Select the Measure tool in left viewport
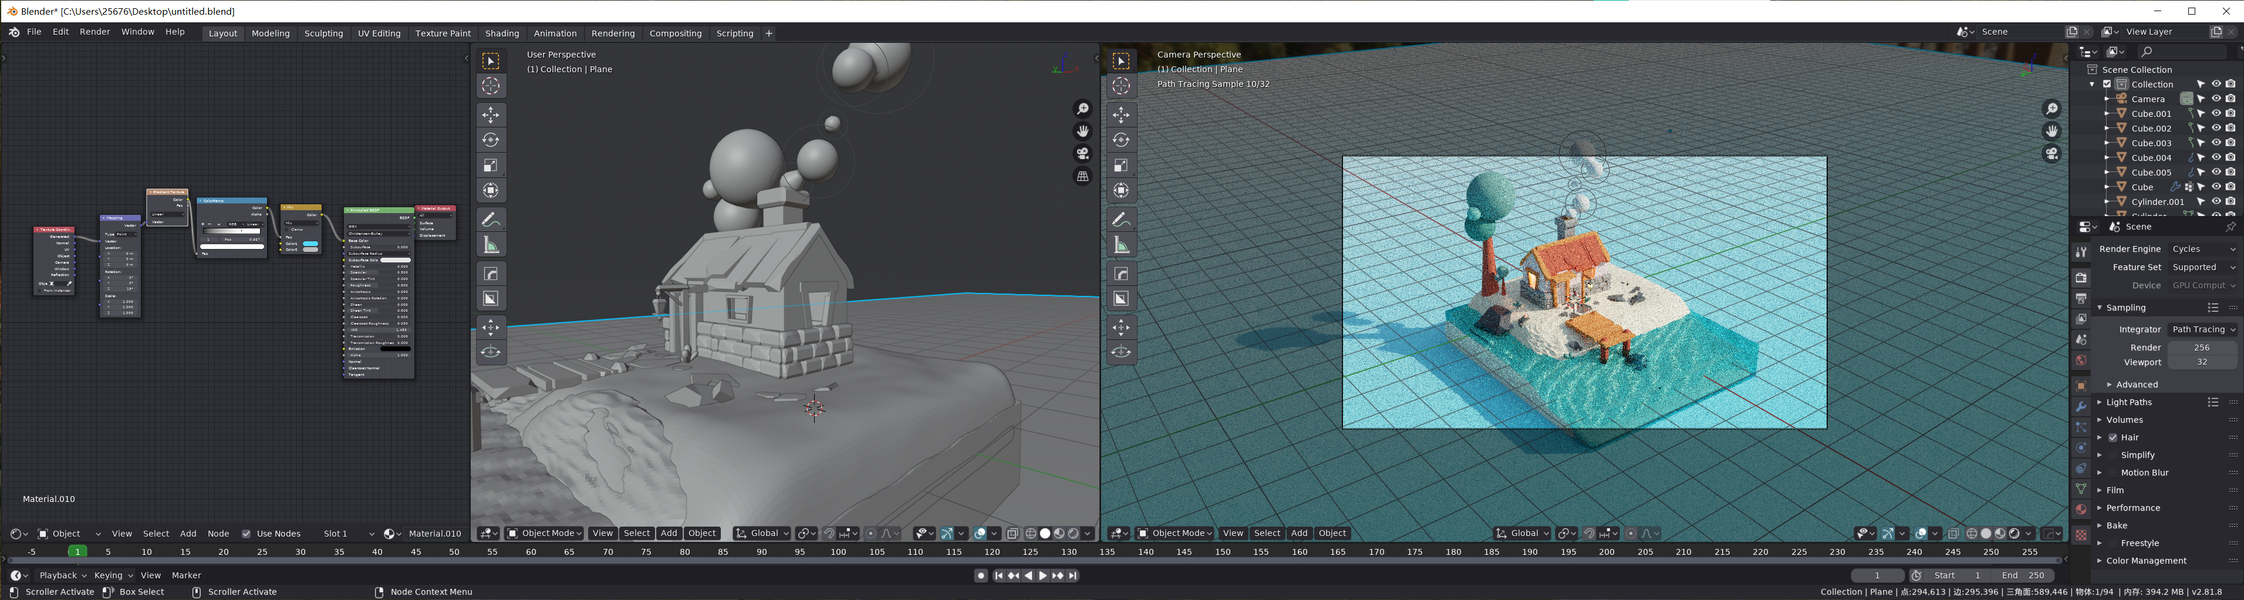This screenshot has height=600, width=2244. 490,244
